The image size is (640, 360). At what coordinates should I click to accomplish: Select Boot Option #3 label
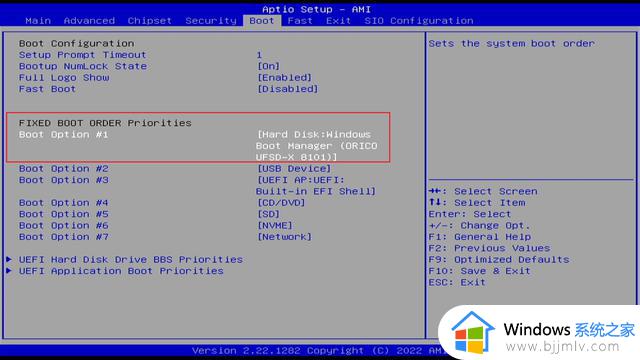click(x=63, y=180)
